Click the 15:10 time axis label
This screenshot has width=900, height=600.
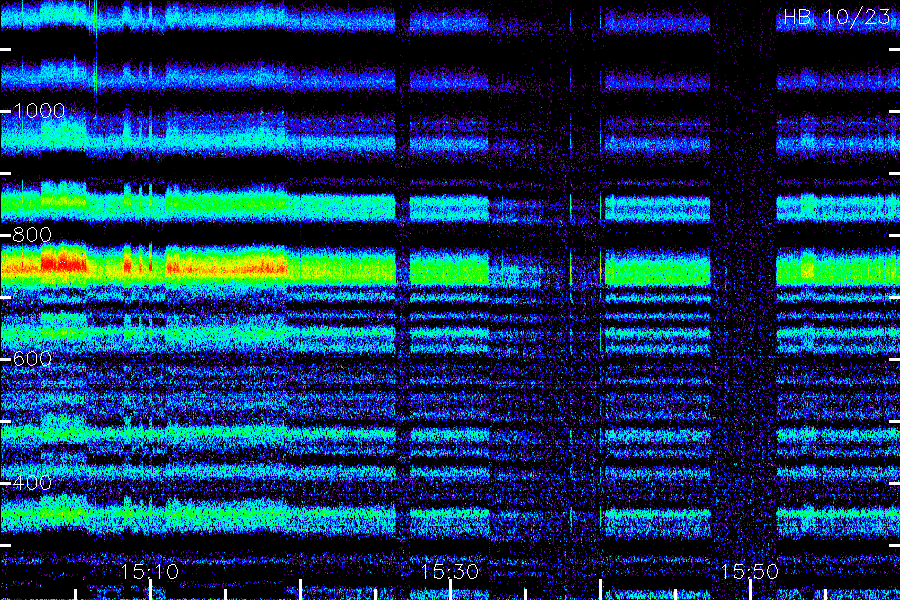150,571
